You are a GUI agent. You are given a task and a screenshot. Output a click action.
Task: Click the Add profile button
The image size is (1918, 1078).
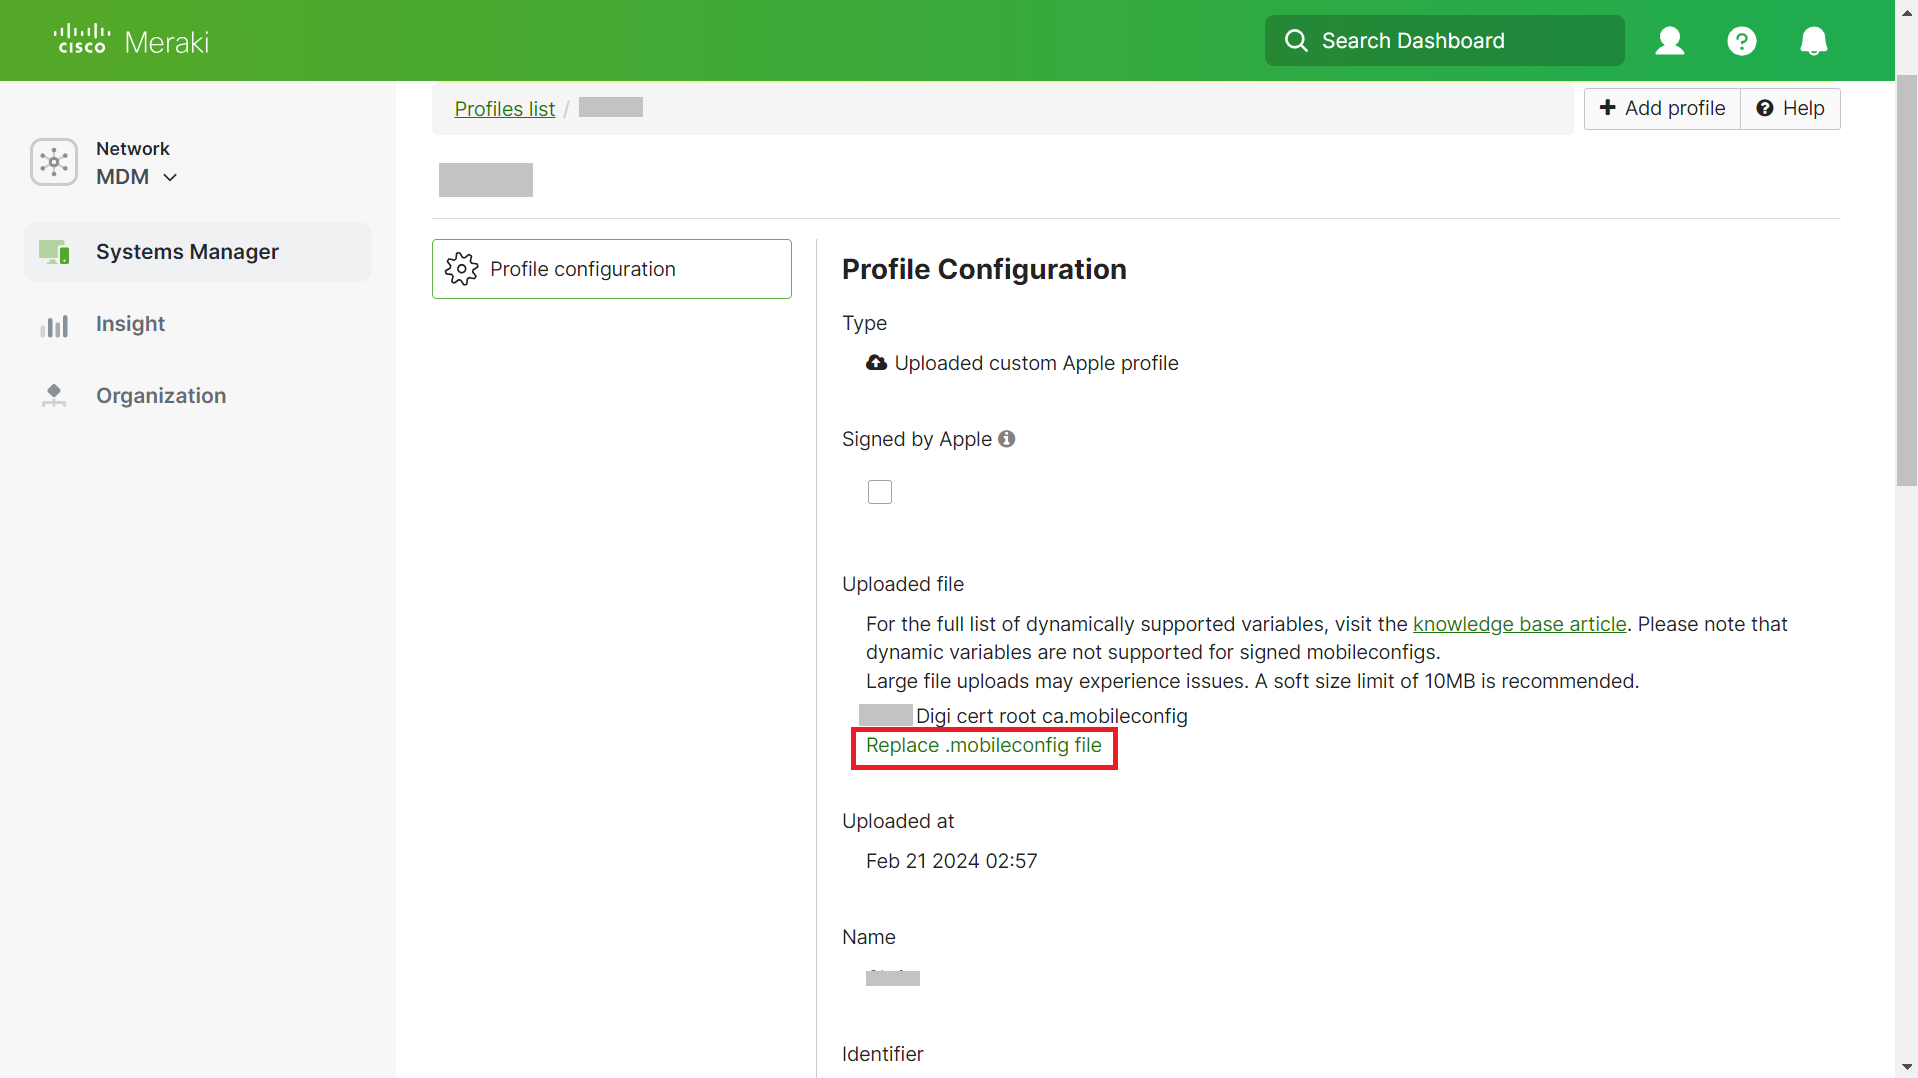(x=1662, y=108)
